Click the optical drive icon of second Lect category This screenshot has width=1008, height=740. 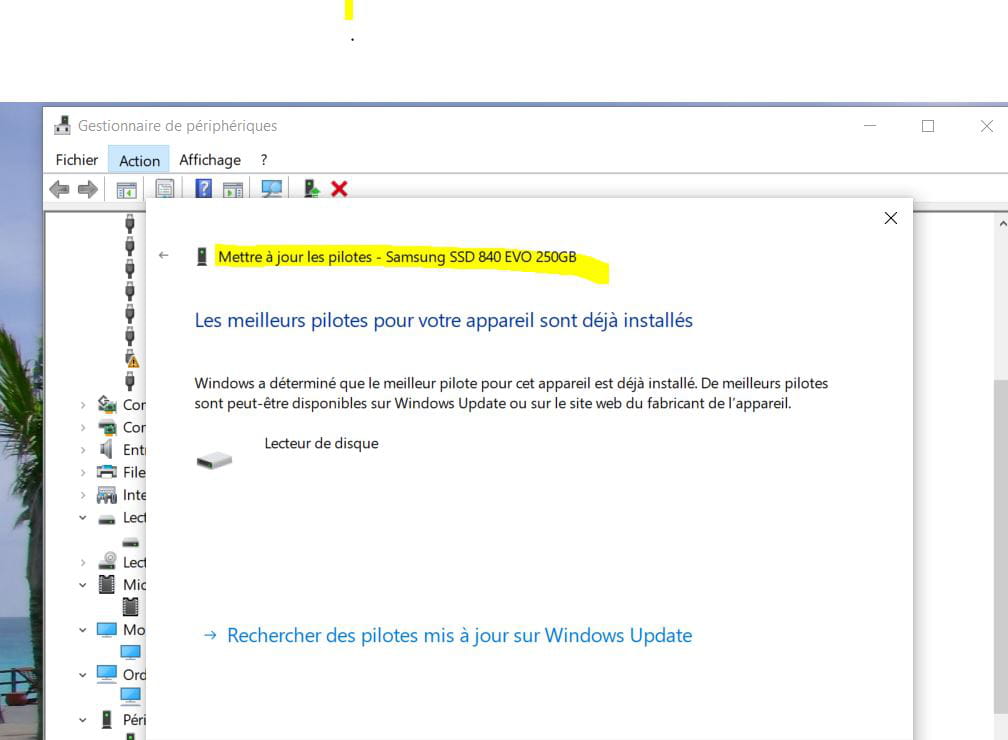coord(107,561)
